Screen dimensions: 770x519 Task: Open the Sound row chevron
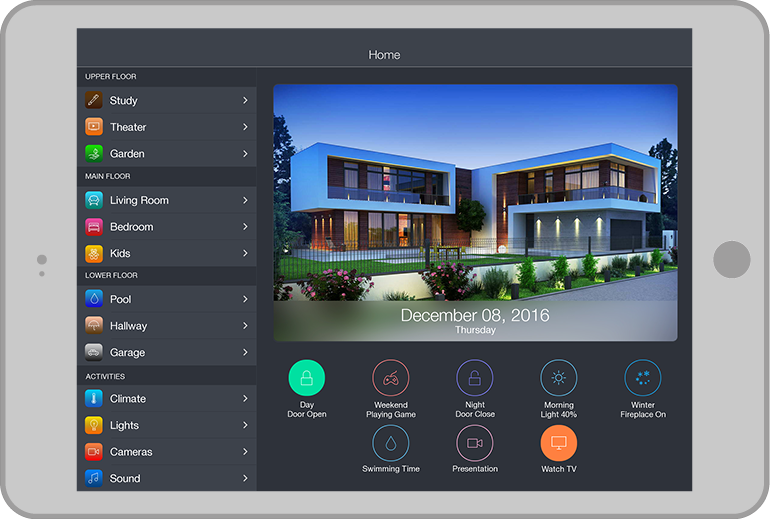(x=245, y=478)
